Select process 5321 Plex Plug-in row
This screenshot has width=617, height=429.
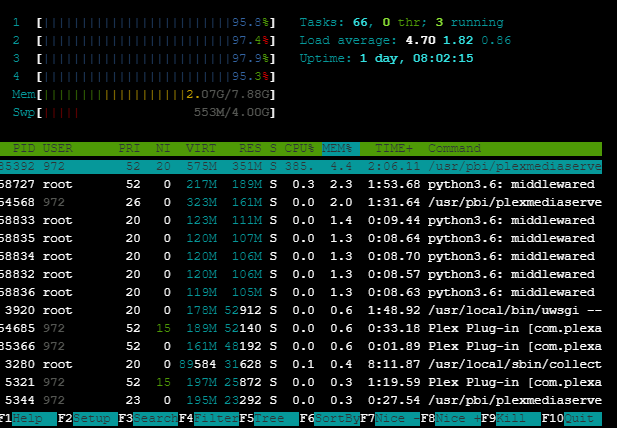pyautogui.click(x=301, y=383)
